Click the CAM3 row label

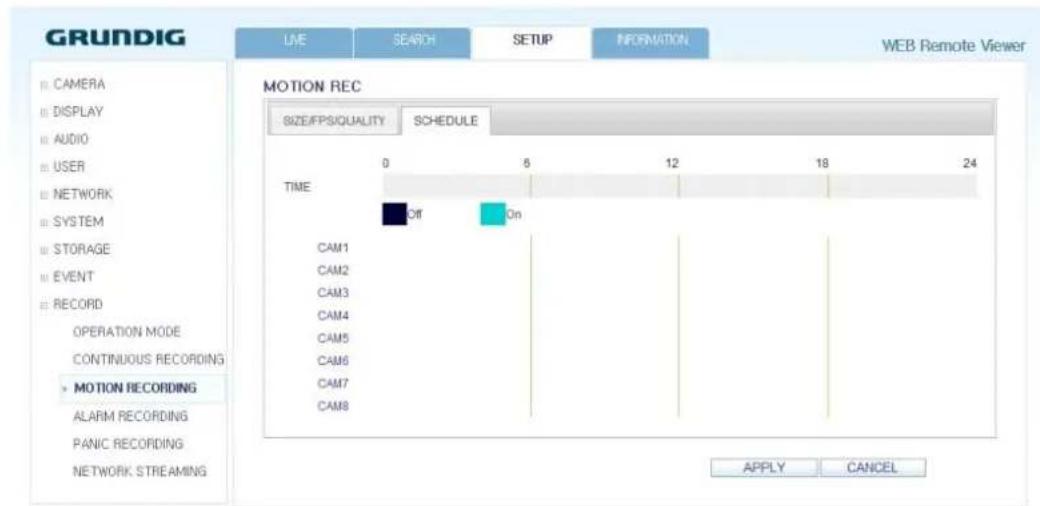point(334,293)
